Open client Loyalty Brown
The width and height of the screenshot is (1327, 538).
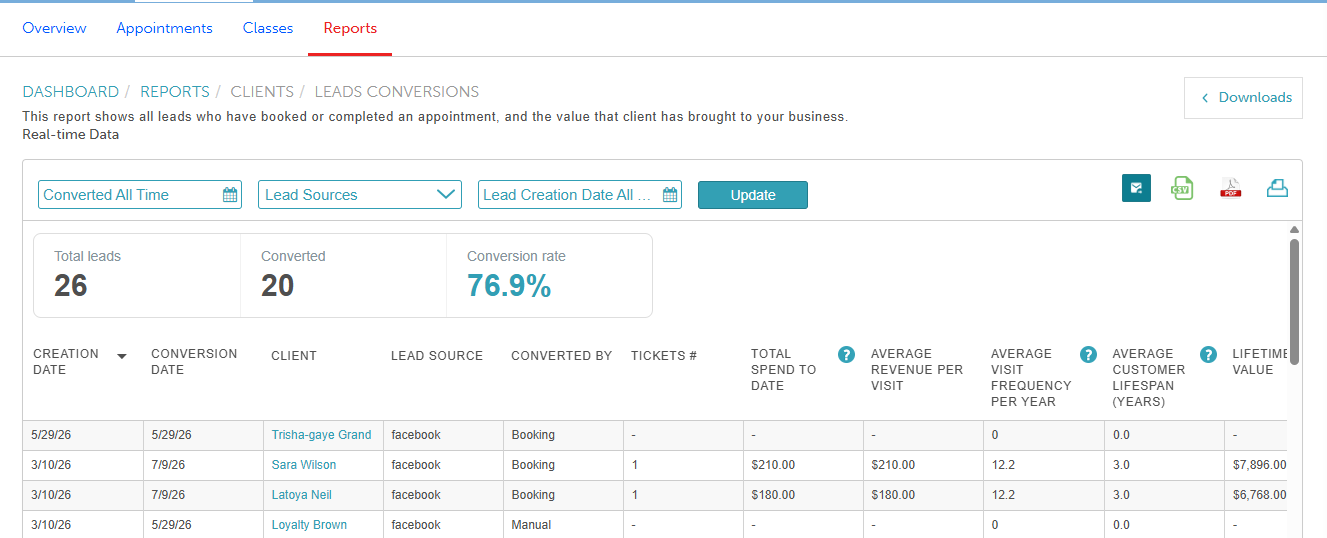pyautogui.click(x=309, y=525)
